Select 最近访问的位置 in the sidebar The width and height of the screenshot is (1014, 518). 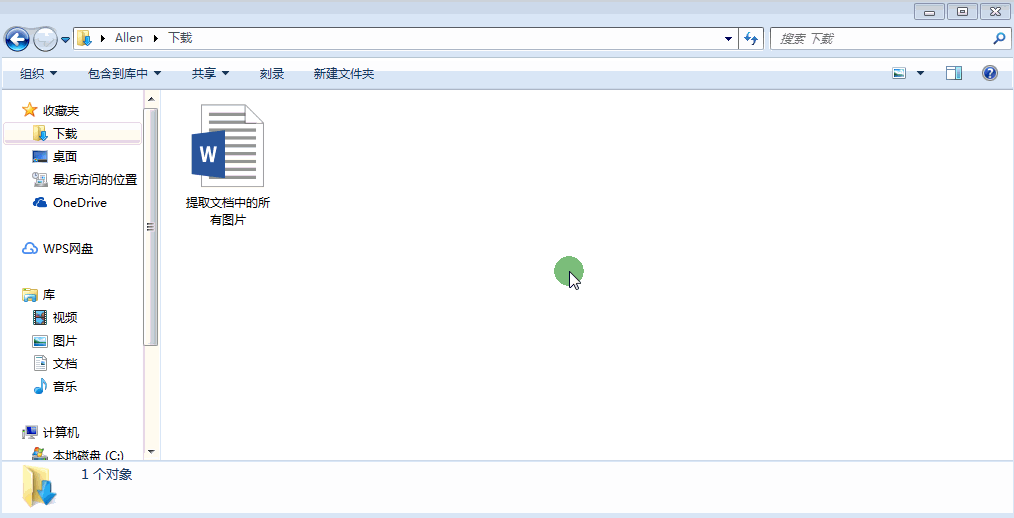[95, 180]
